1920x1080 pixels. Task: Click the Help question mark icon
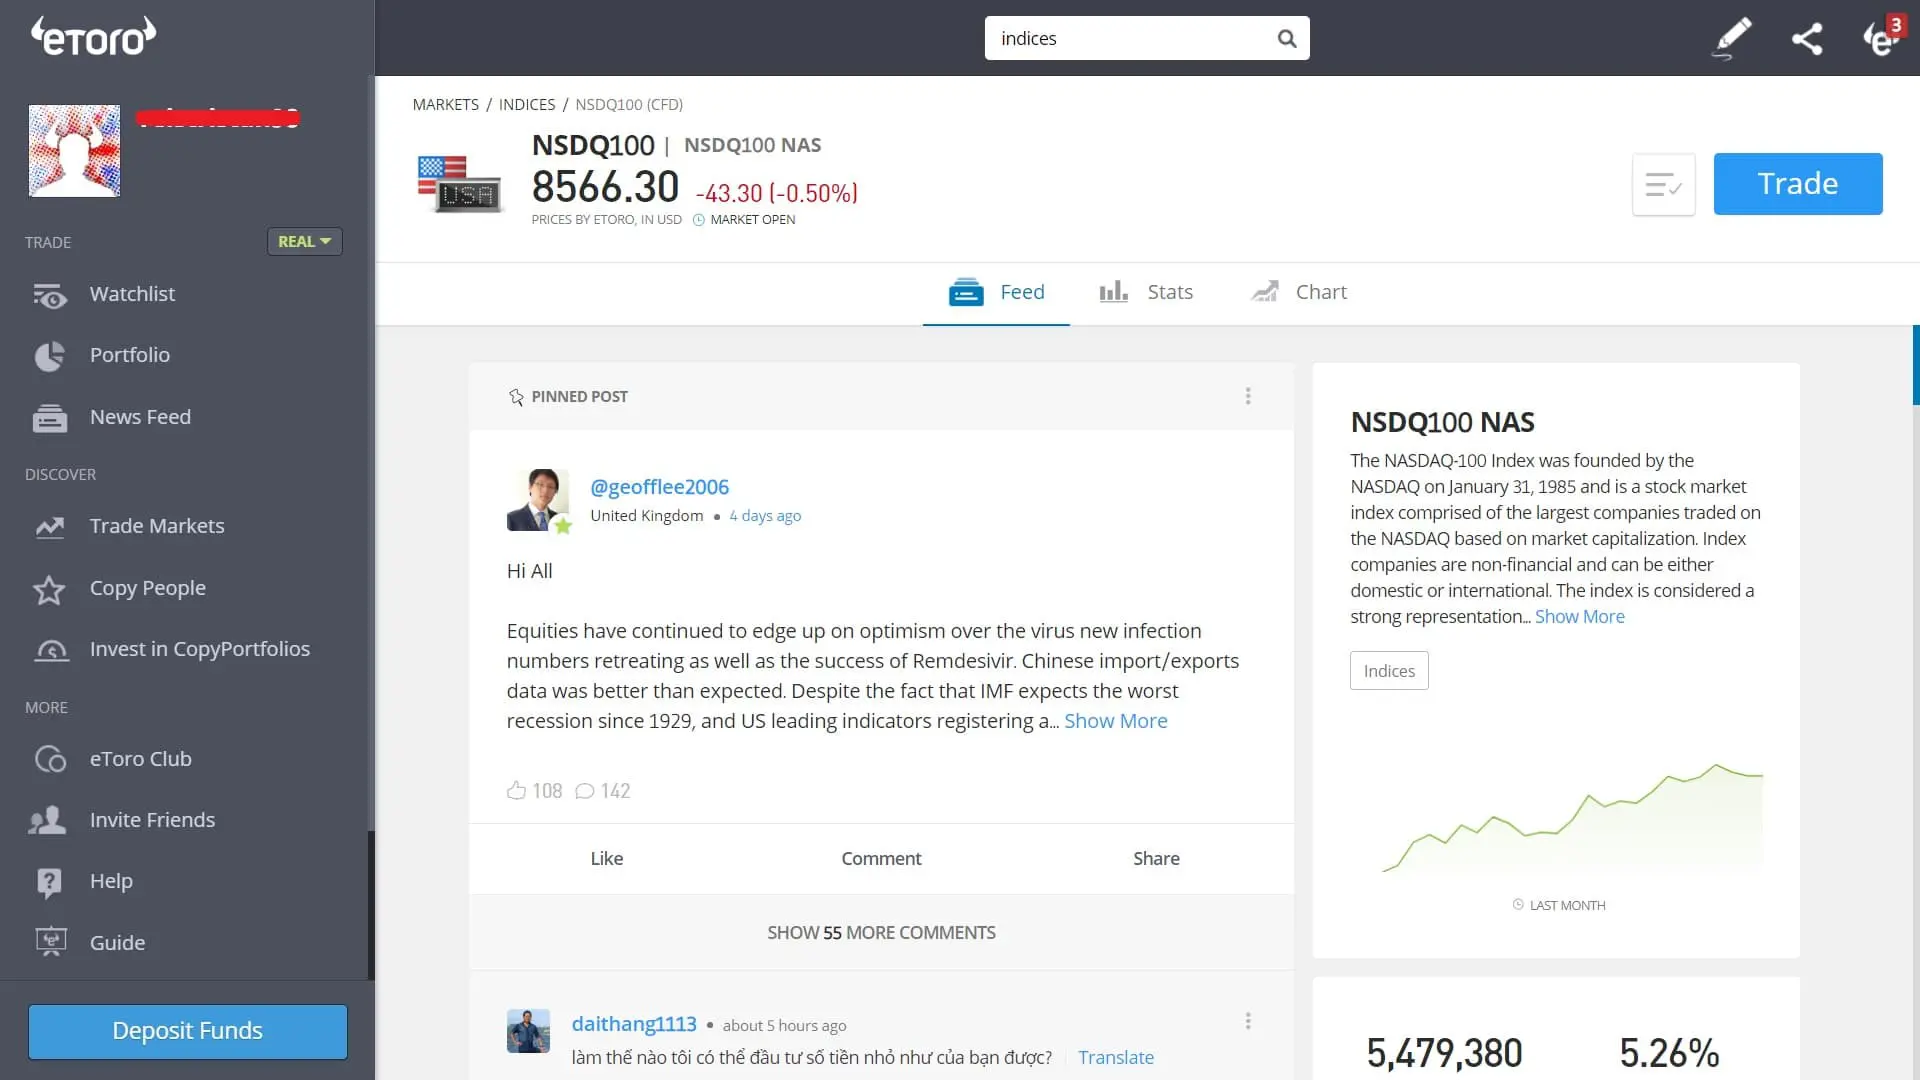tap(49, 883)
